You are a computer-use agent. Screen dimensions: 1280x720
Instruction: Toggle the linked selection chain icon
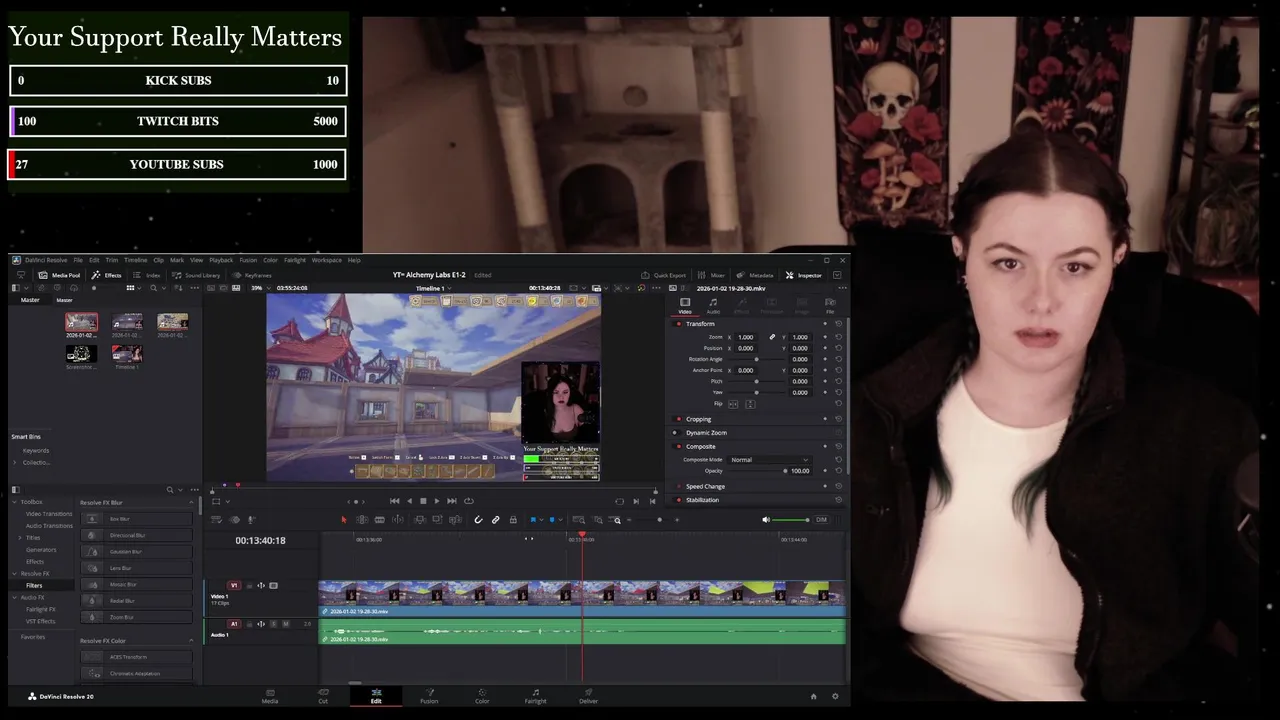click(495, 520)
